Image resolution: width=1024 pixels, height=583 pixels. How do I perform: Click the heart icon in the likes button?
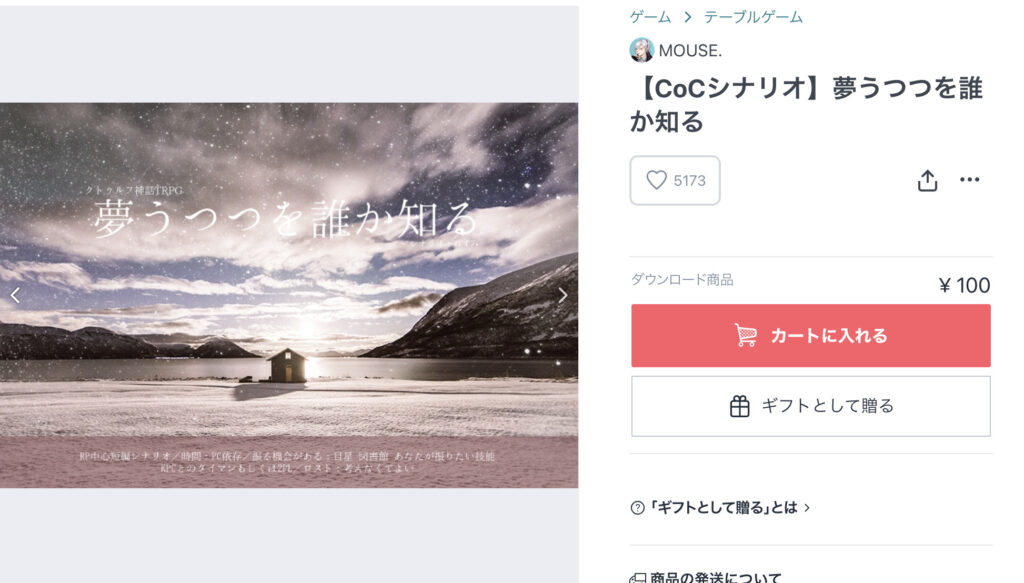(x=656, y=180)
